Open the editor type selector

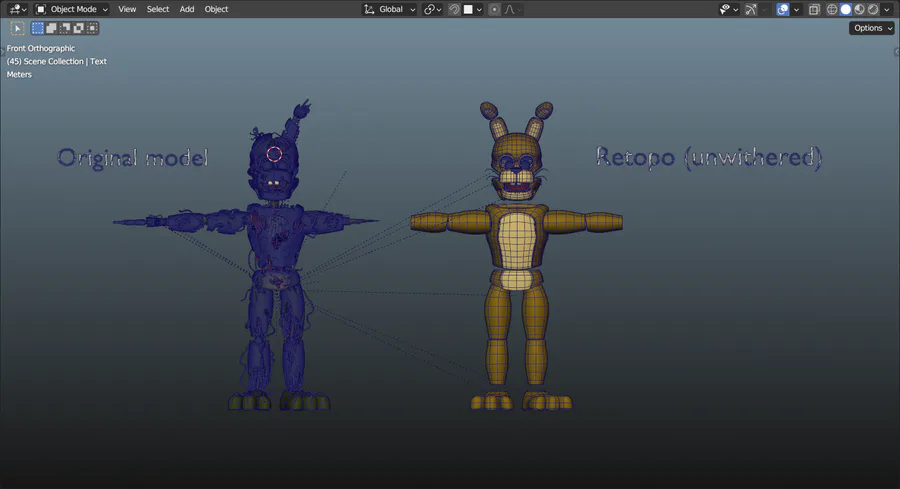tap(17, 9)
